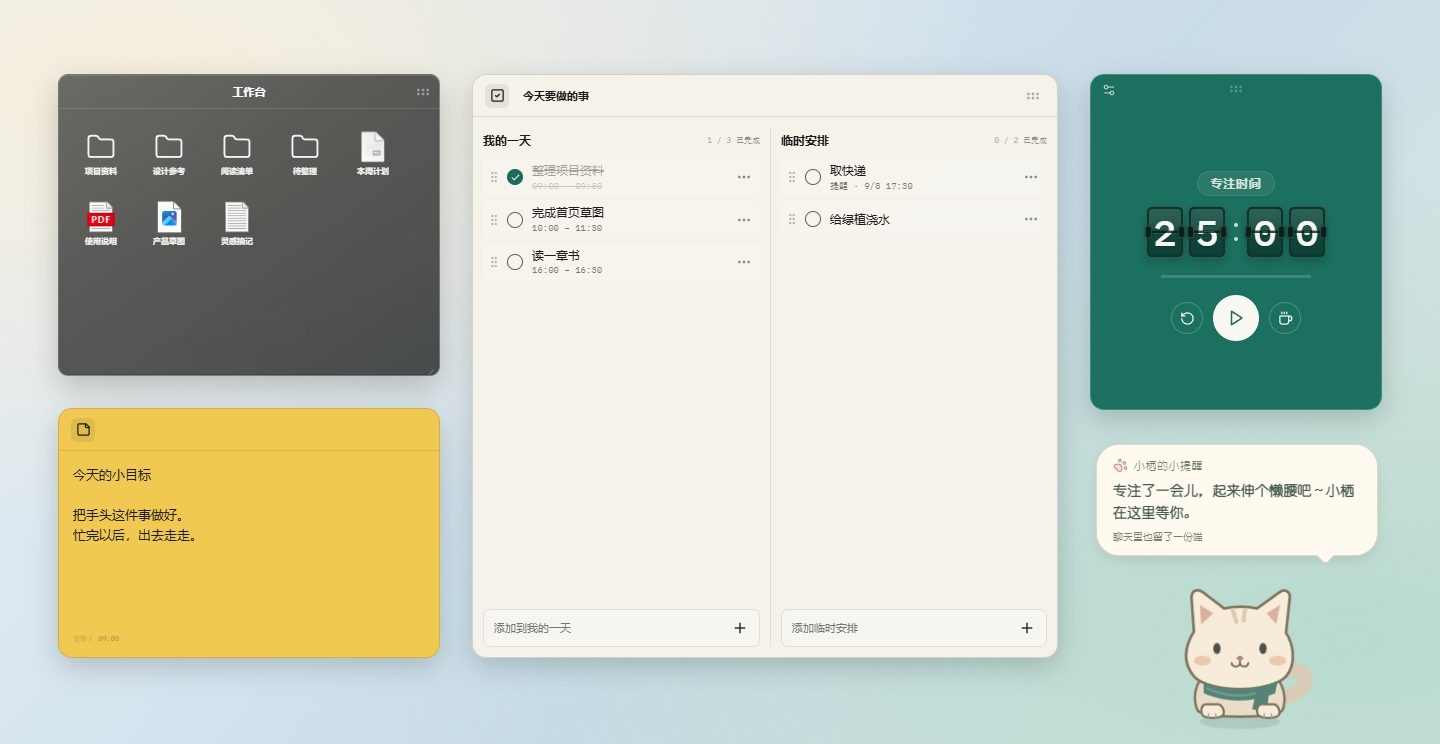Mark 完成首页草图 as done
This screenshot has width=1440, height=744.
pyautogui.click(x=515, y=220)
